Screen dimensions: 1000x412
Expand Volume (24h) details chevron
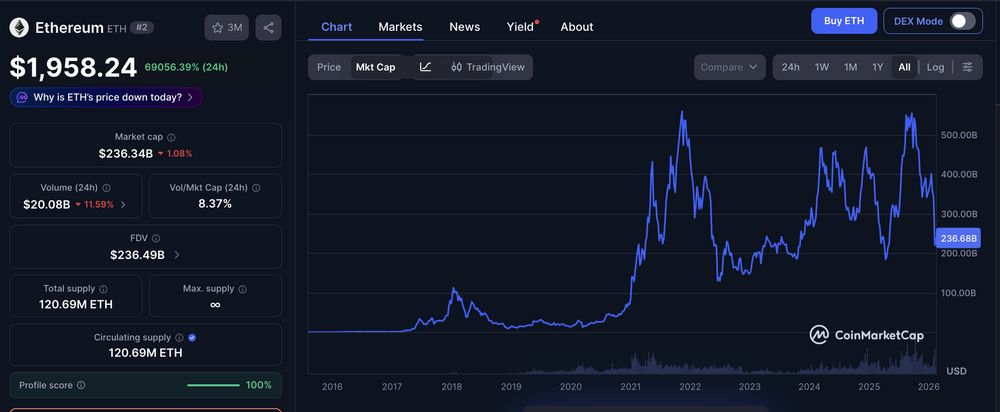123,205
